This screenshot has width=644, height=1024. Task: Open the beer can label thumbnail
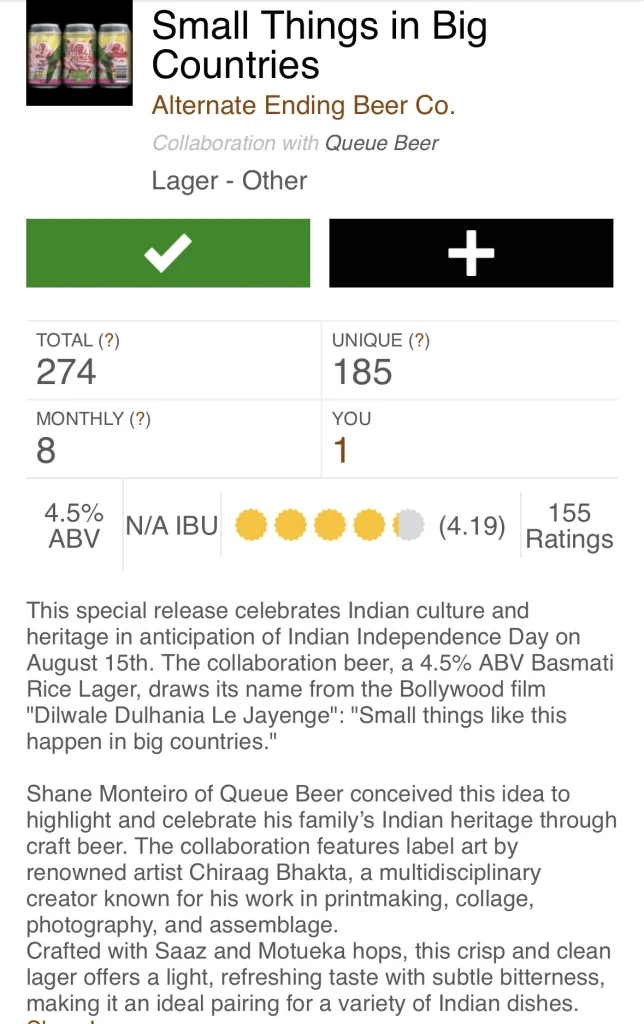[x=79, y=52]
